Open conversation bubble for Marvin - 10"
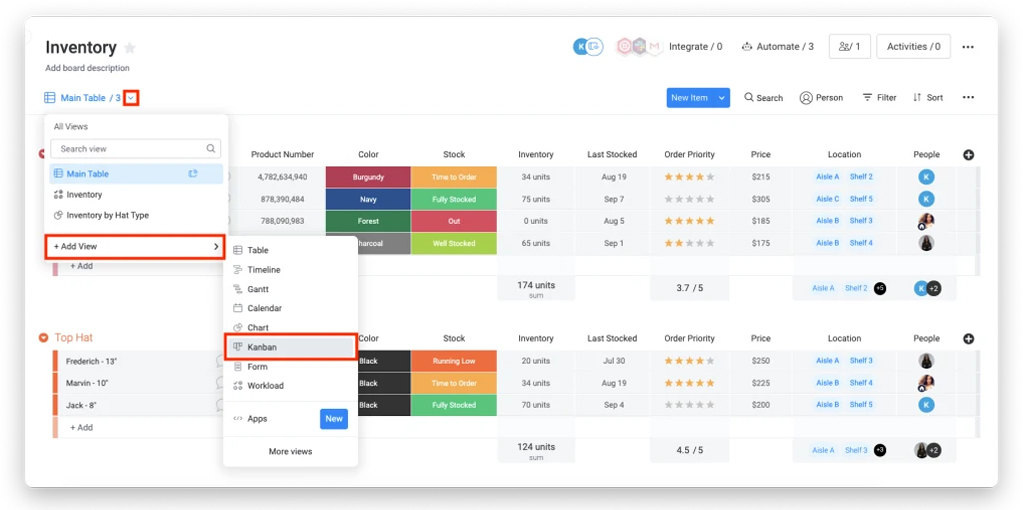1023x510 pixels. tap(221, 383)
